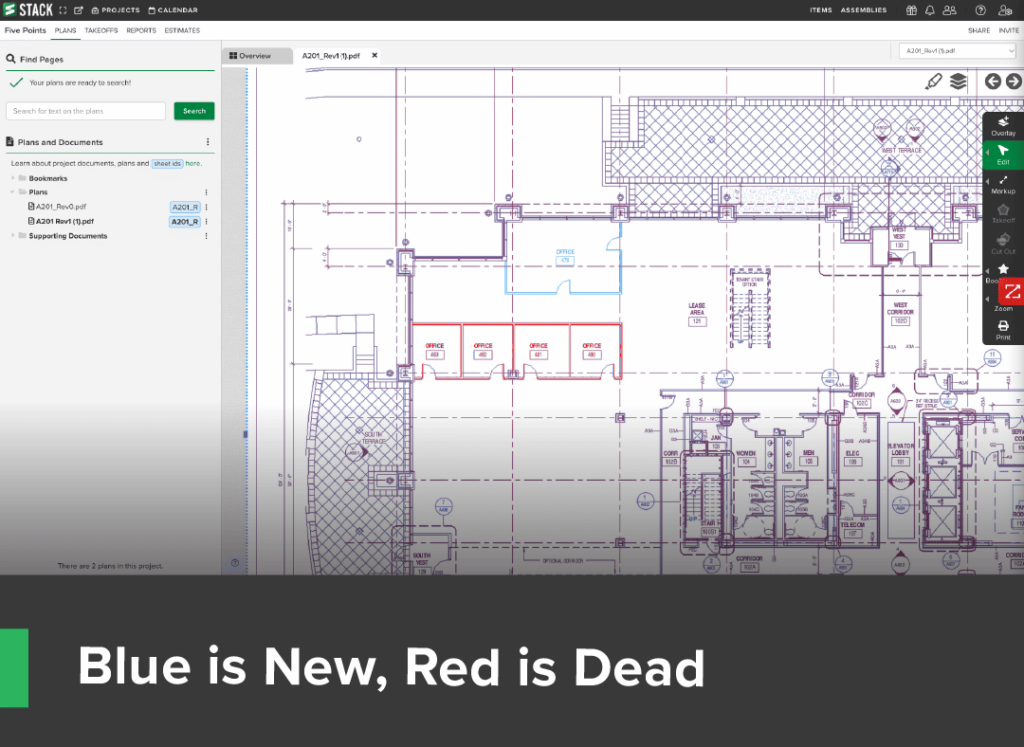Click 'There are 2 plans in this project.' text
Image resolution: width=1024 pixels, height=747 pixels.
[110, 566]
